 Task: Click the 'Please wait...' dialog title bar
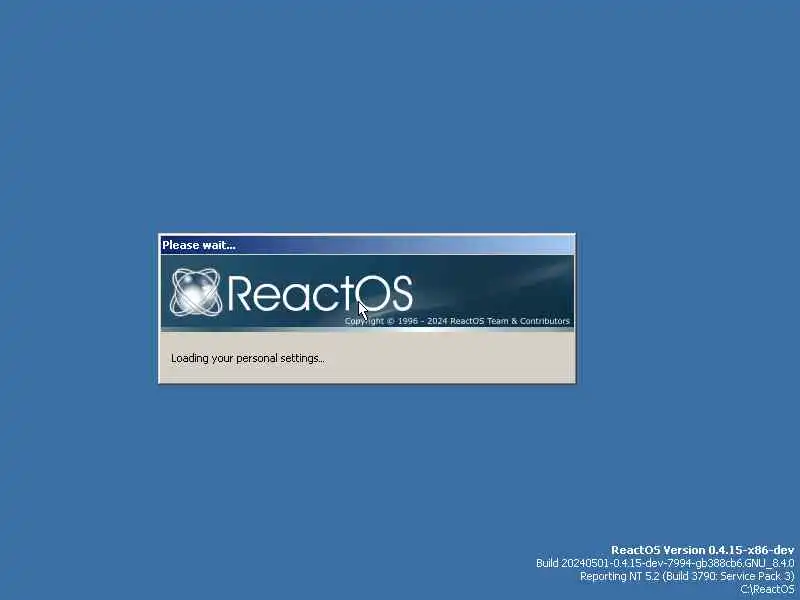tap(367, 245)
